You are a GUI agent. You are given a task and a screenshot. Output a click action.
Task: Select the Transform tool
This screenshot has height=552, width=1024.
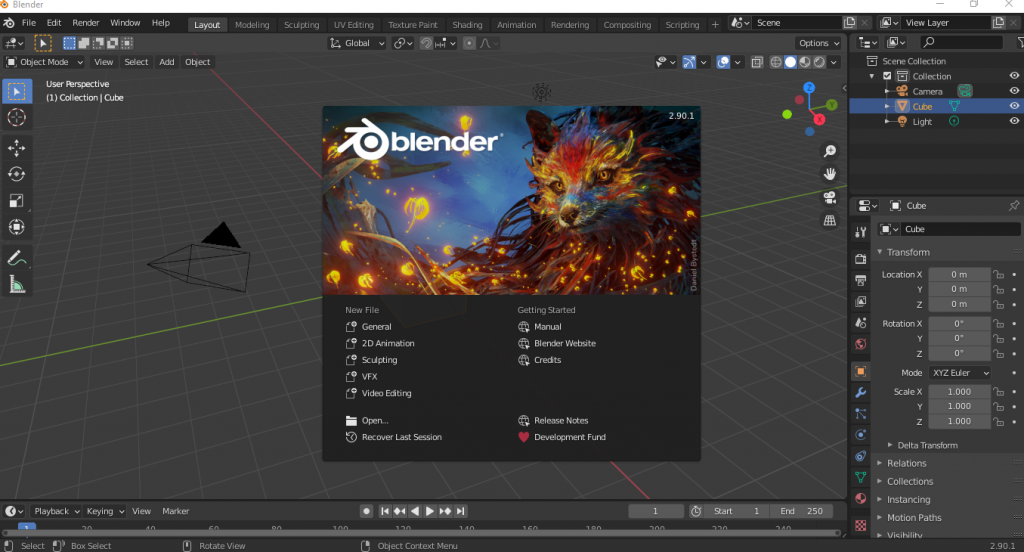click(17, 227)
